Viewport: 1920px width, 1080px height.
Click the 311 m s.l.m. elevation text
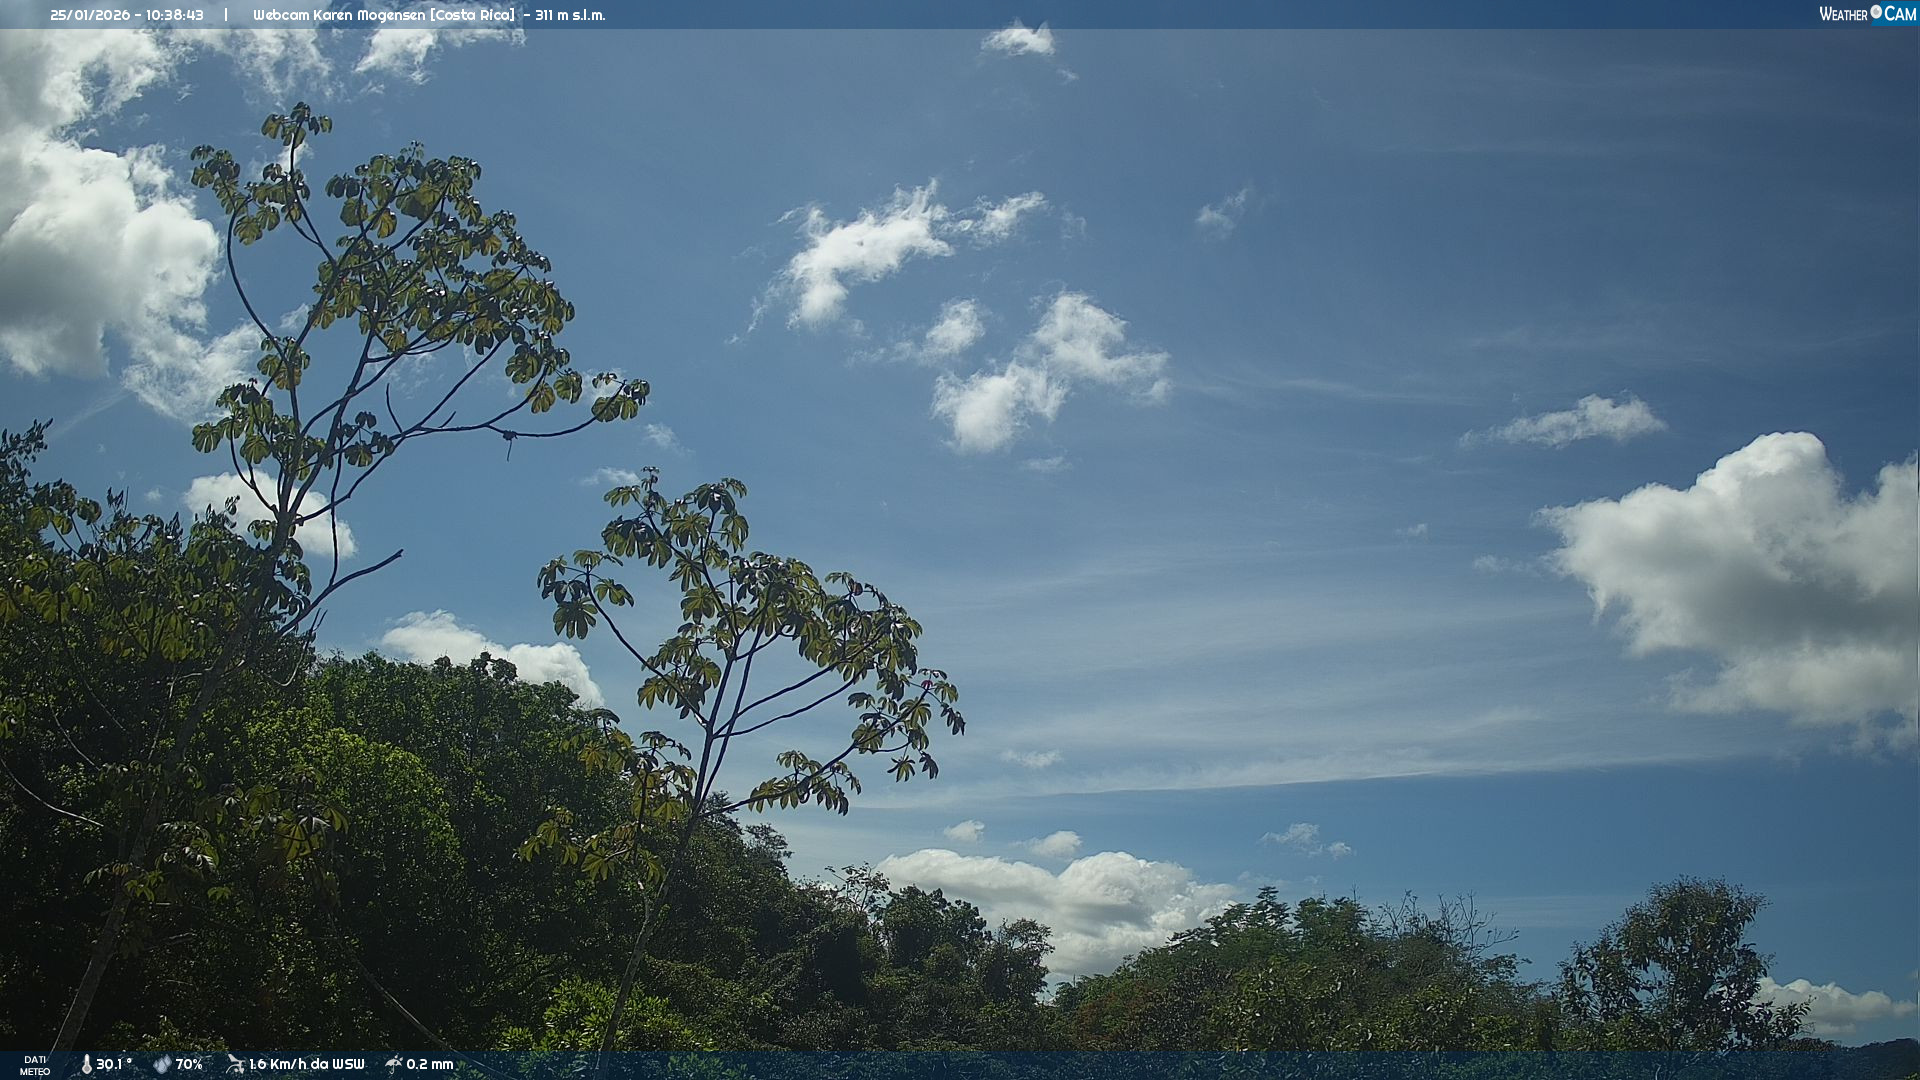[x=570, y=15]
